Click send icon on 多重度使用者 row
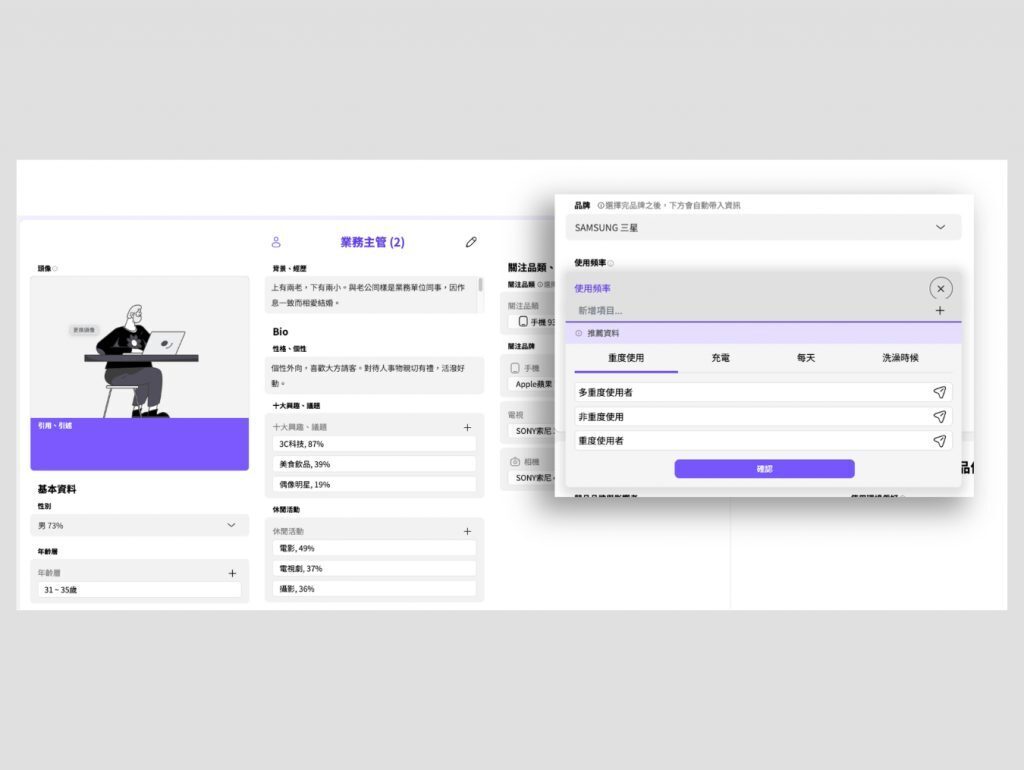1024x770 pixels. pos(939,392)
